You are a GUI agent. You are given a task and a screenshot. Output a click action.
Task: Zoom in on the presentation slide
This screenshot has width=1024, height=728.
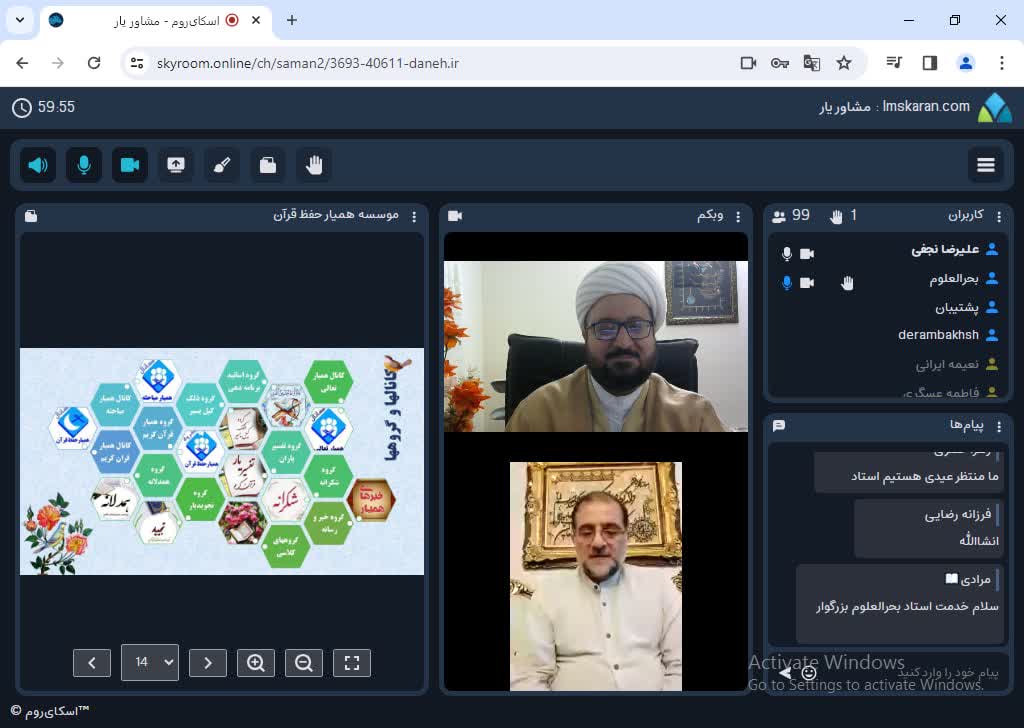pos(256,663)
